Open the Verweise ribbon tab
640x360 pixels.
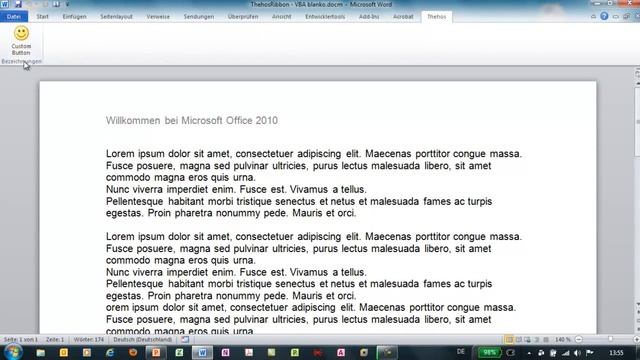pos(158,17)
